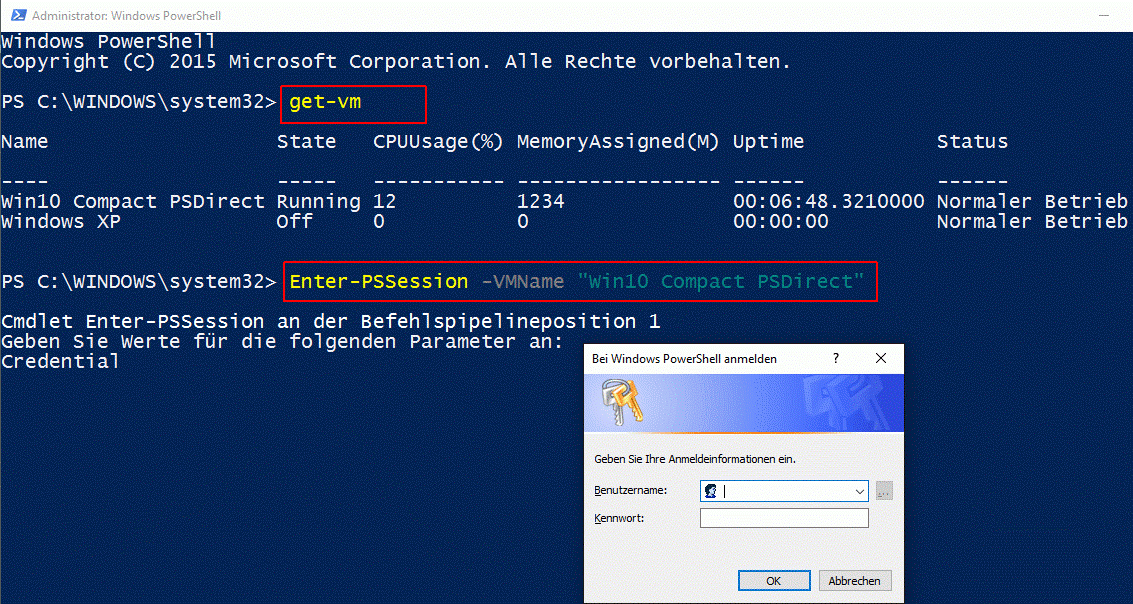Click the highlighted get-vm command
This screenshot has height=604, width=1133.
point(325,103)
